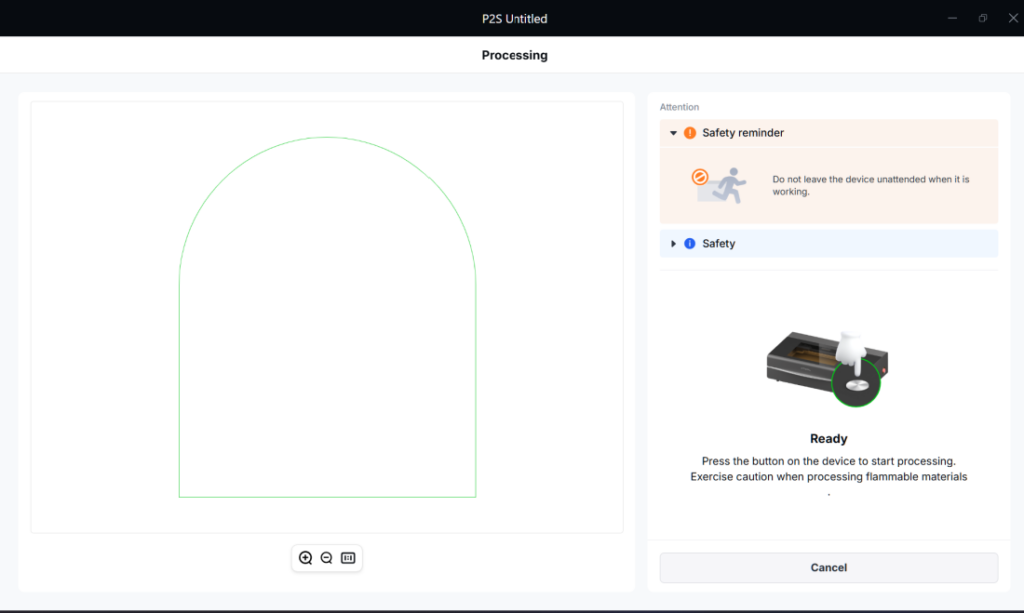Image resolution: width=1024 pixels, height=613 pixels.
Task: Zoom in on the preview canvas
Action: [305, 558]
